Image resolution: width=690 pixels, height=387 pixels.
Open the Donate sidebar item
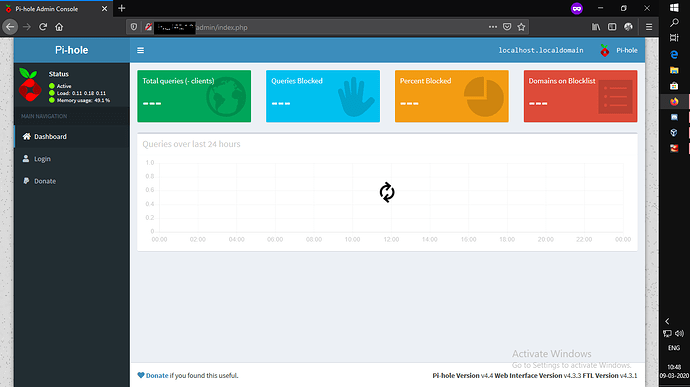tap(72, 181)
